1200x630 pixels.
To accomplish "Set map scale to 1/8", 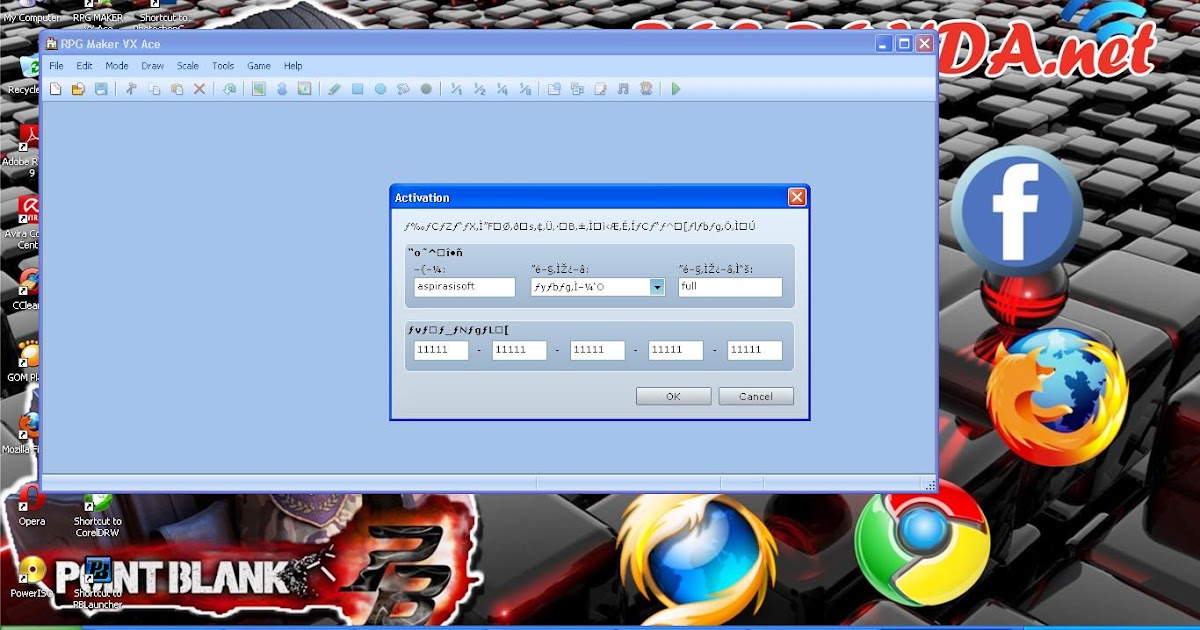I will (525, 89).
